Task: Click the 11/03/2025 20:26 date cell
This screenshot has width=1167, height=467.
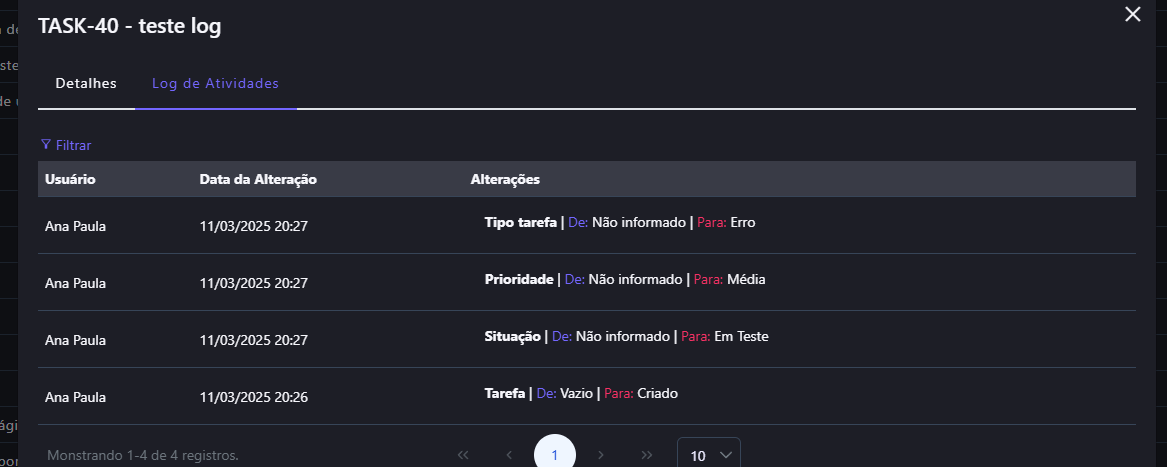Action: click(x=254, y=397)
